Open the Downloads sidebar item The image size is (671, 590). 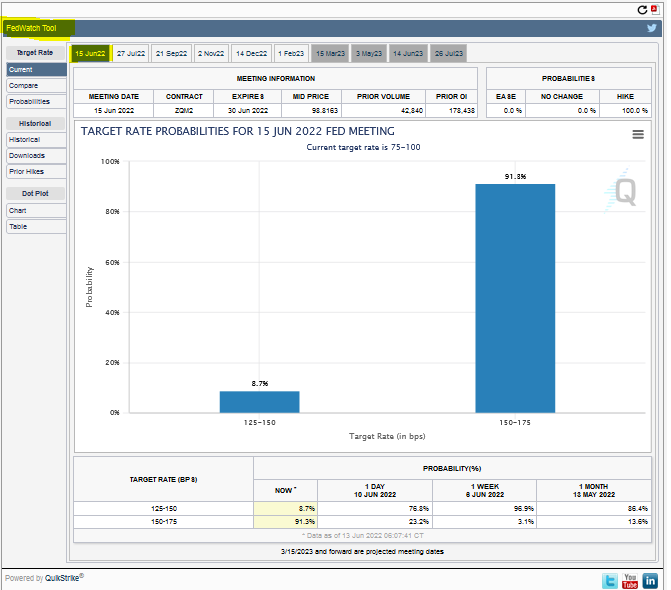(x=36, y=155)
